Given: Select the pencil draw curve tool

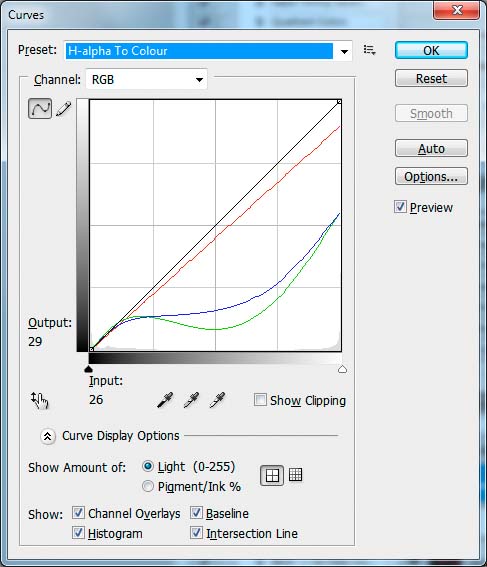Looking at the screenshot, I should point(64,109).
